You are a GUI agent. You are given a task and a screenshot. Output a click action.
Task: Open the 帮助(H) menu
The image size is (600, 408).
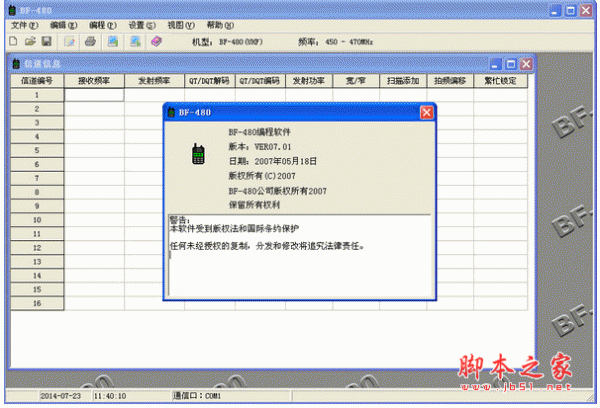point(220,26)
